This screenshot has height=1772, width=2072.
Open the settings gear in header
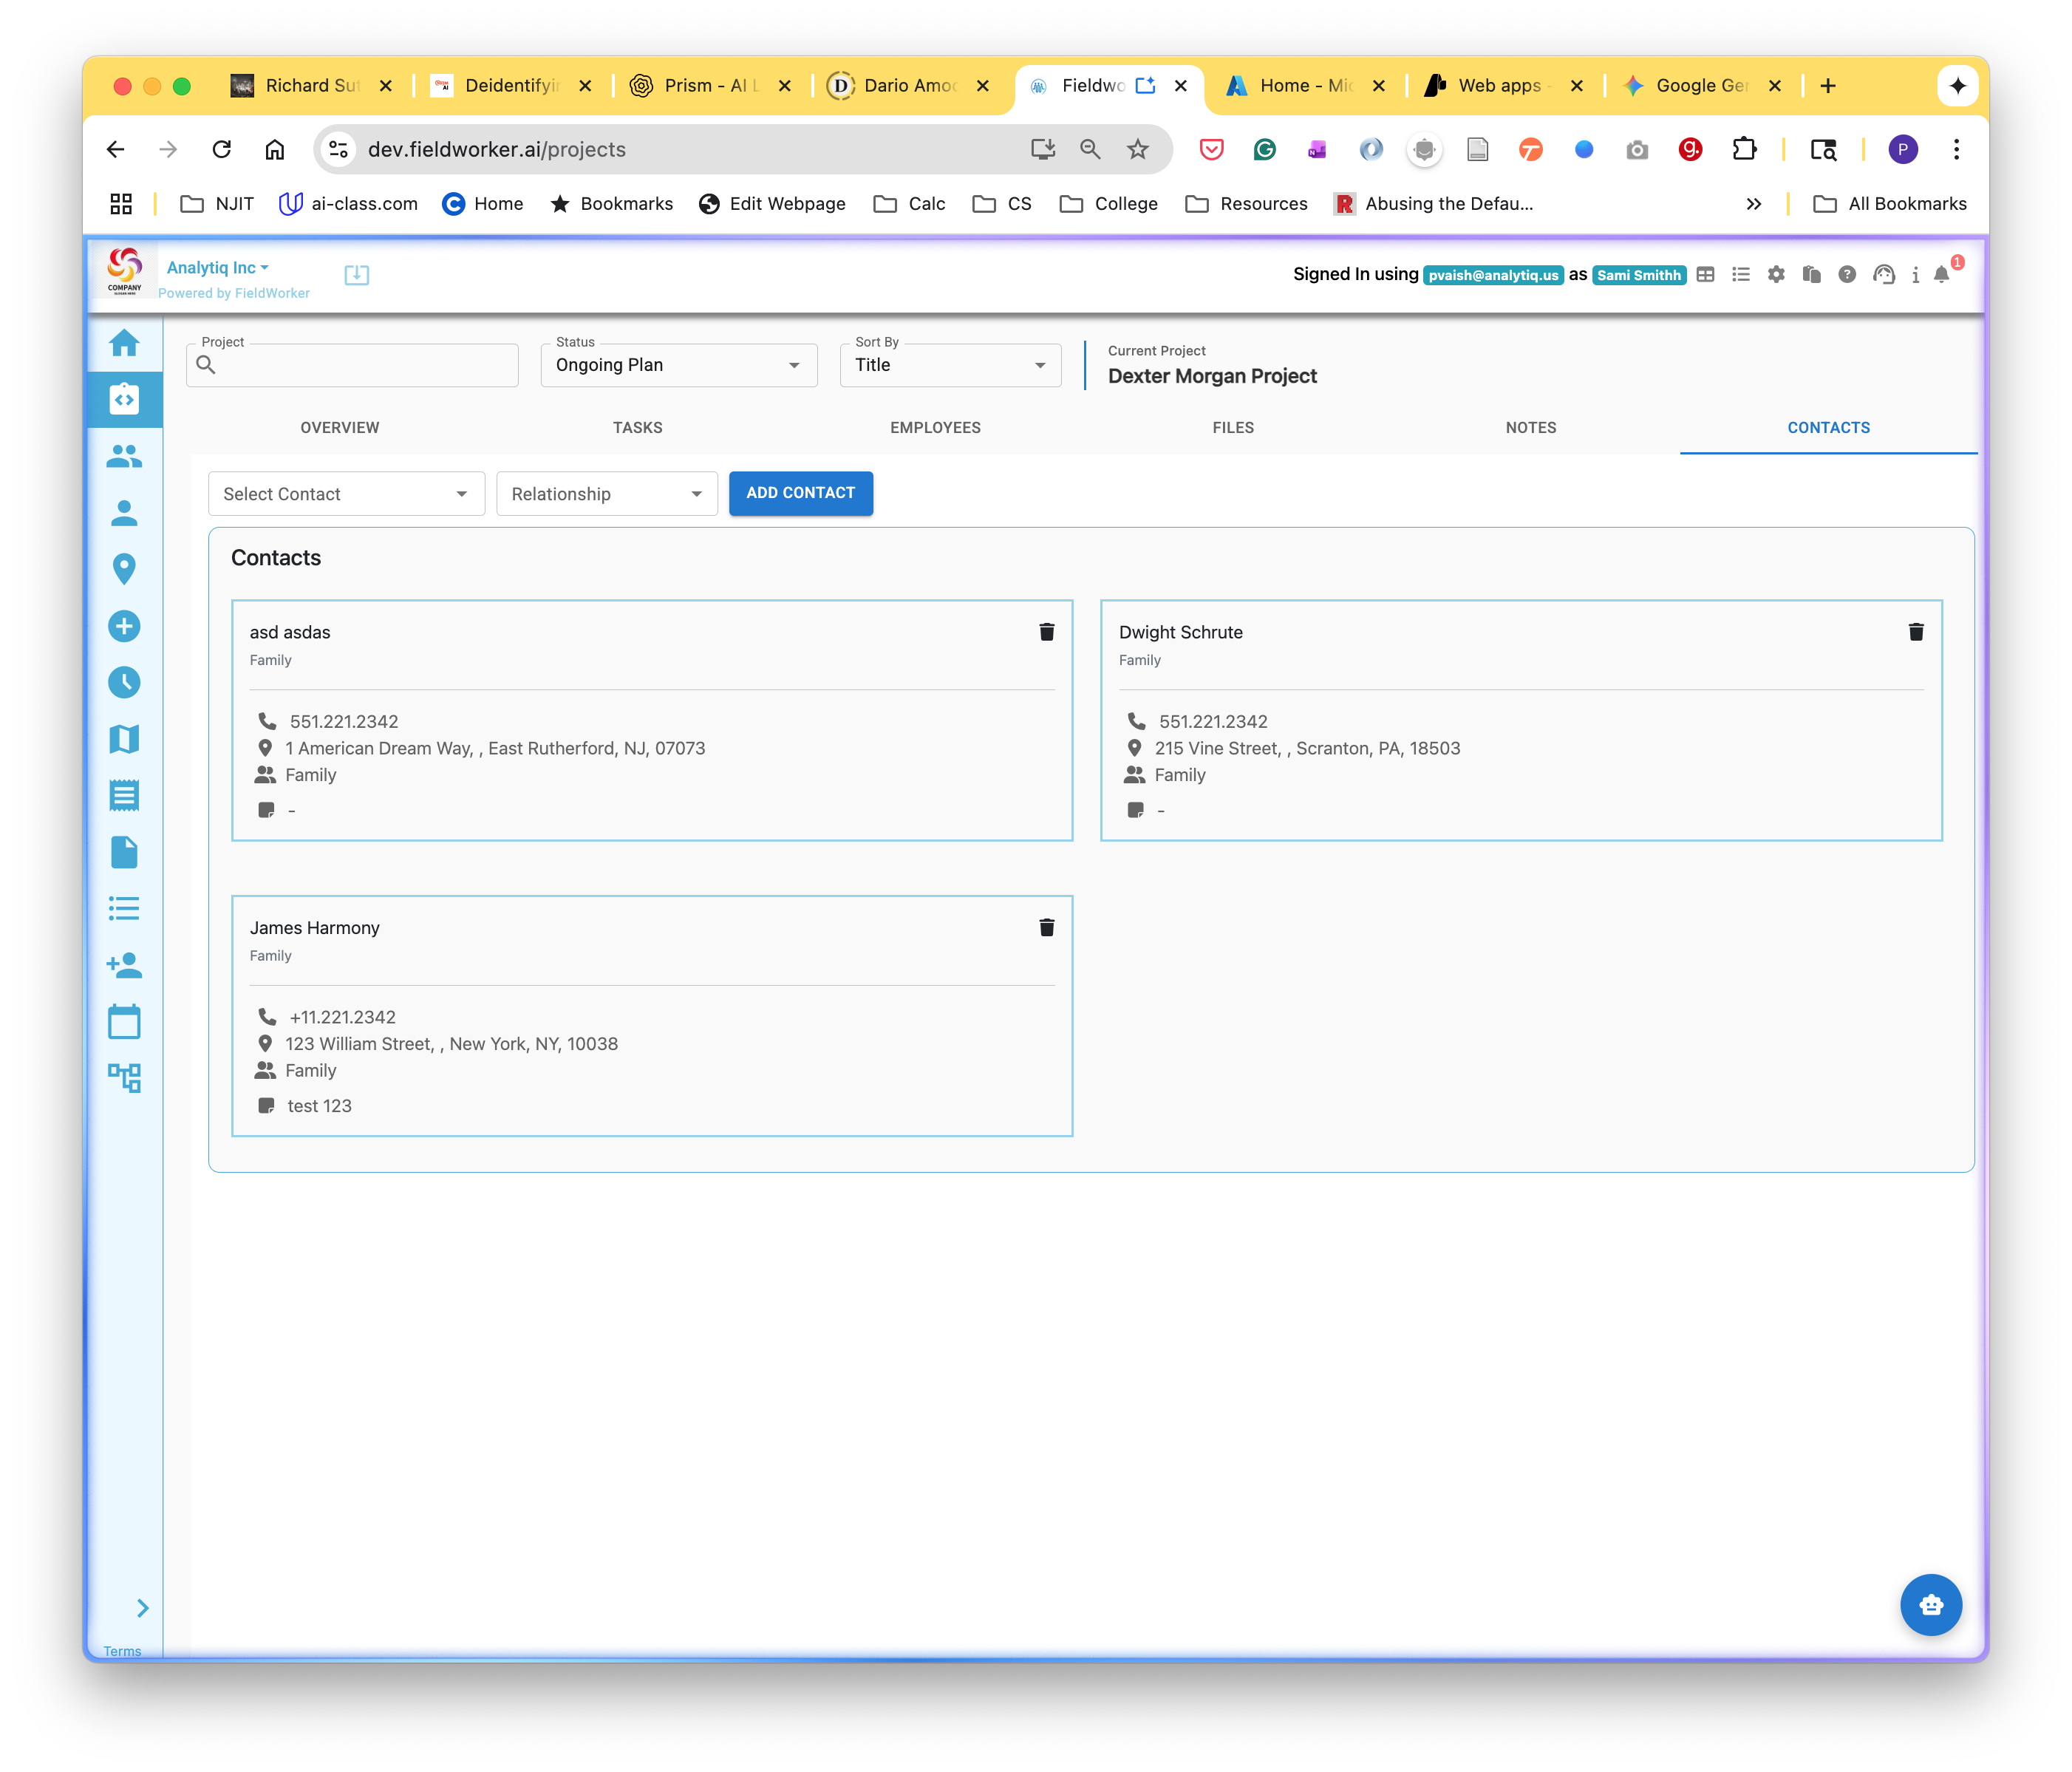[x=1776, y=274]
